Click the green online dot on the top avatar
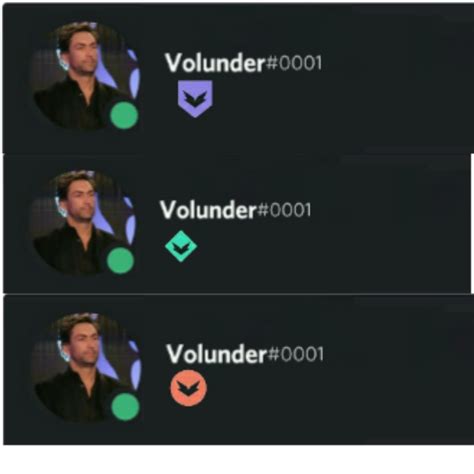This screenshot has height=474, width=474. pyautogui.click(x=124, y=115)
